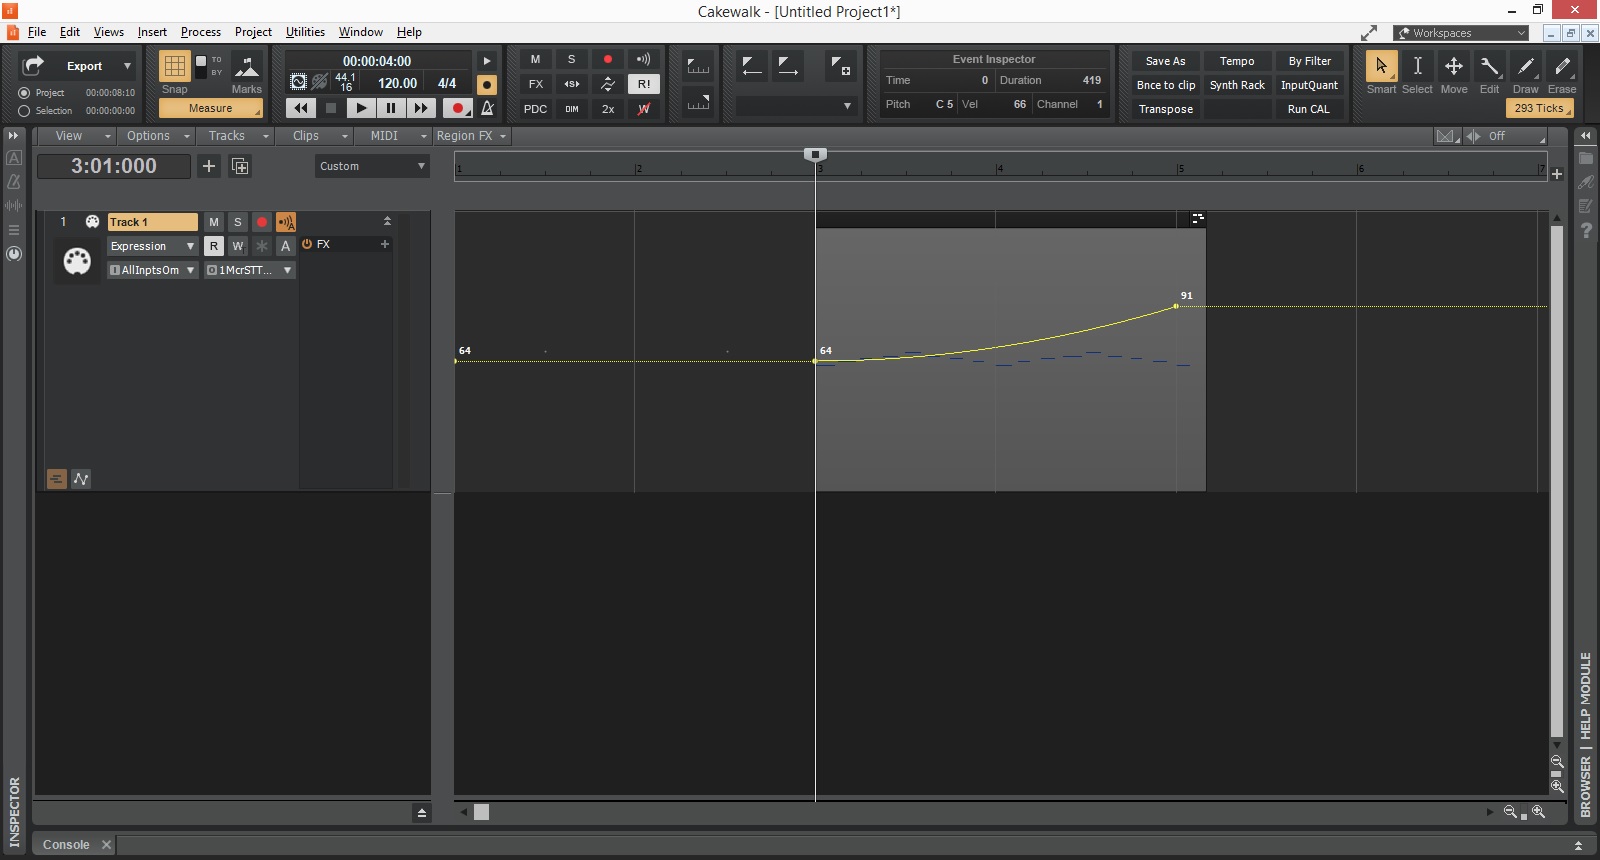
Task: Solo Track 1 with S button
Action: coord(238,222)
